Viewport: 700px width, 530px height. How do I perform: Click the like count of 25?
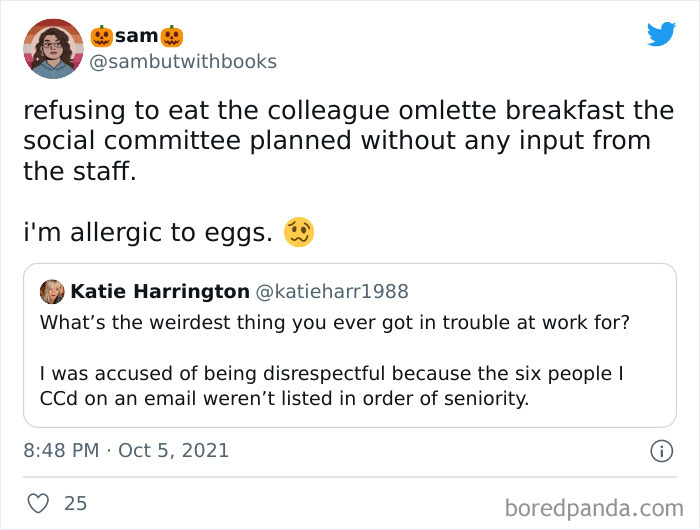[x=76, y=503]
